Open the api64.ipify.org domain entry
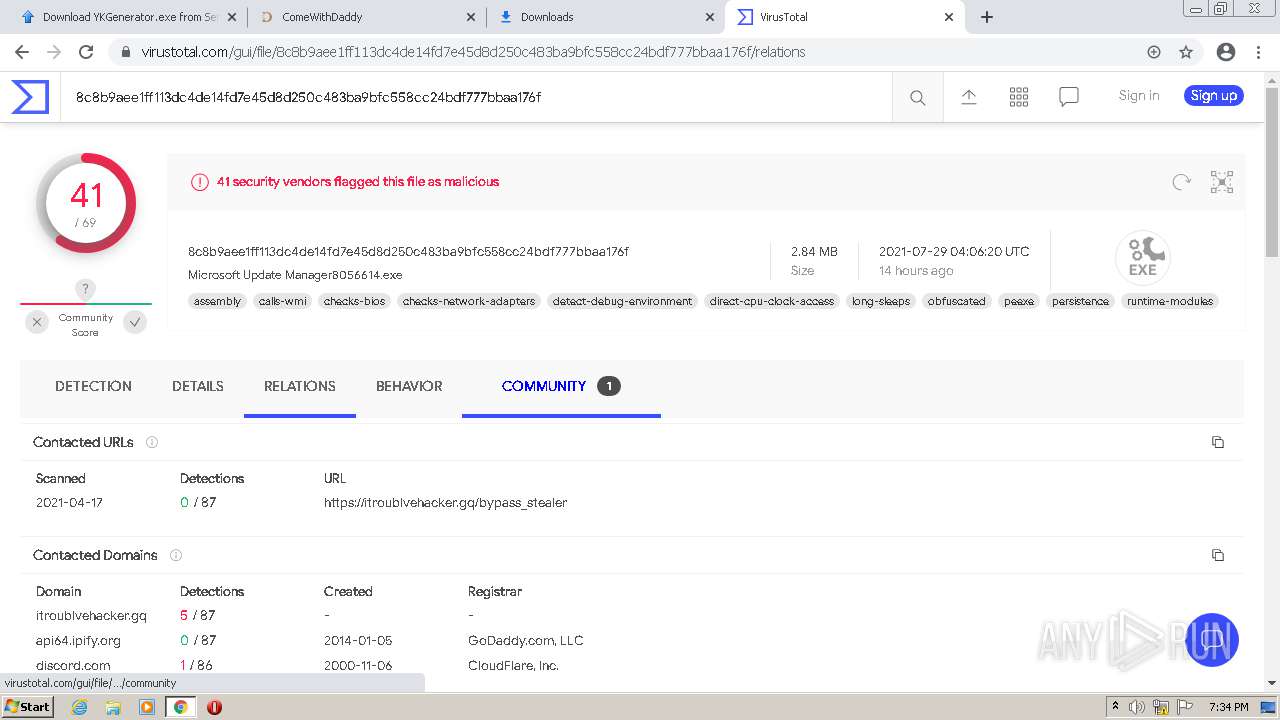 tap(78, 641)
